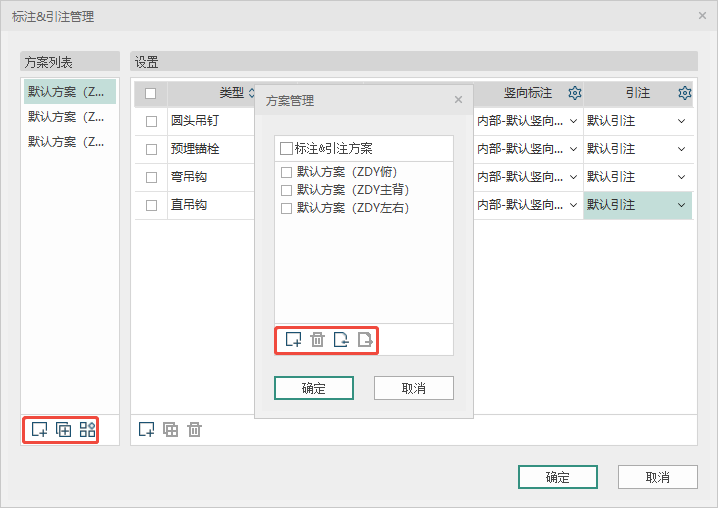This screenshot has width=718, height=508.
Task: Select third 默认方案 in 方案列表
Action: click(70, 142)
